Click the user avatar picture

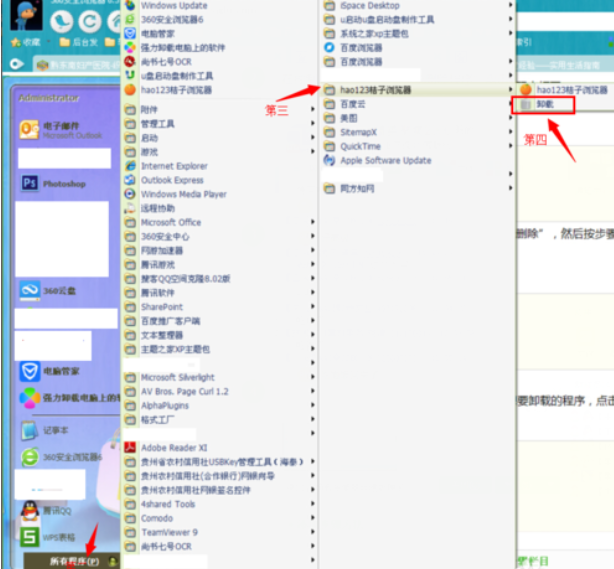[x=26, y=14]
